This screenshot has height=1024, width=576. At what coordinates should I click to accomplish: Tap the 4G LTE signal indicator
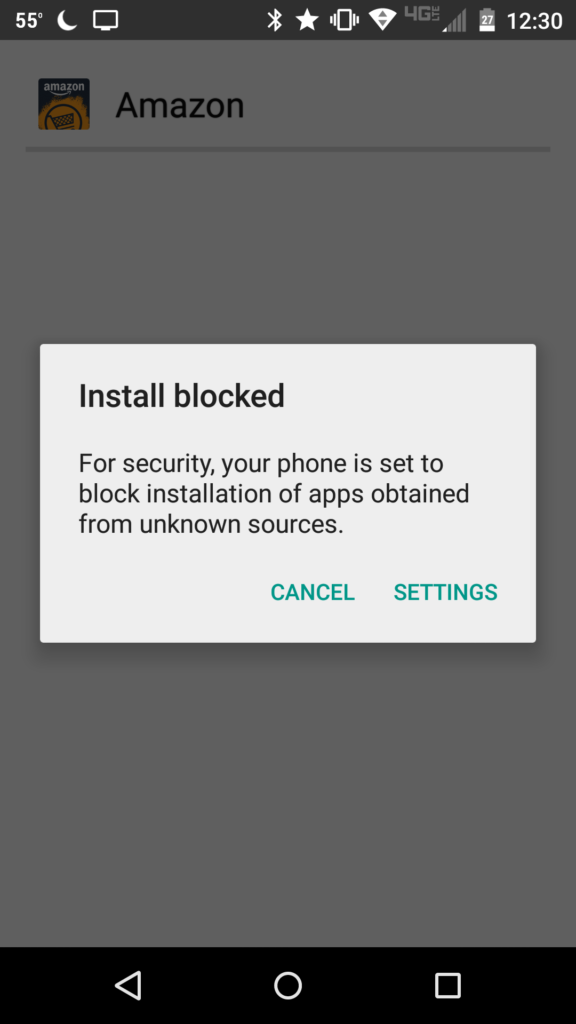436,20
